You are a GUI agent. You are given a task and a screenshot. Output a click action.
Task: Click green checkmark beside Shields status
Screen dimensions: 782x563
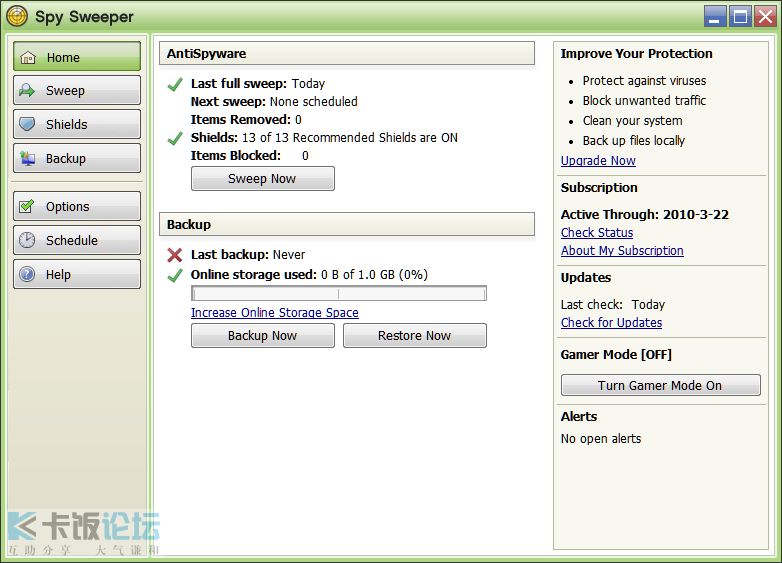(175, 138)
